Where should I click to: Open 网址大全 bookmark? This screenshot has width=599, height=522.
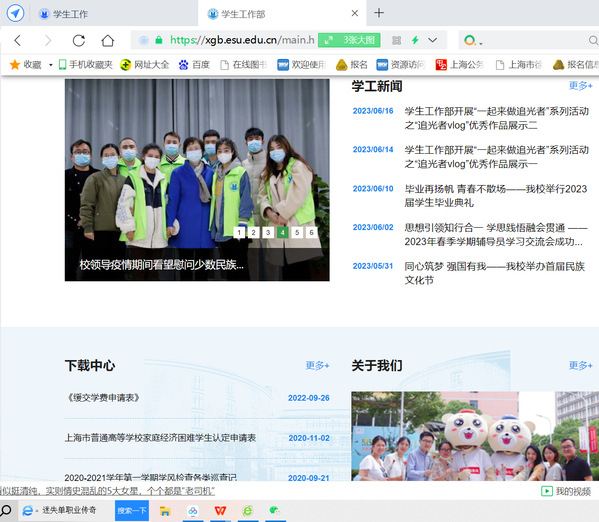click(x=144, y=65)
